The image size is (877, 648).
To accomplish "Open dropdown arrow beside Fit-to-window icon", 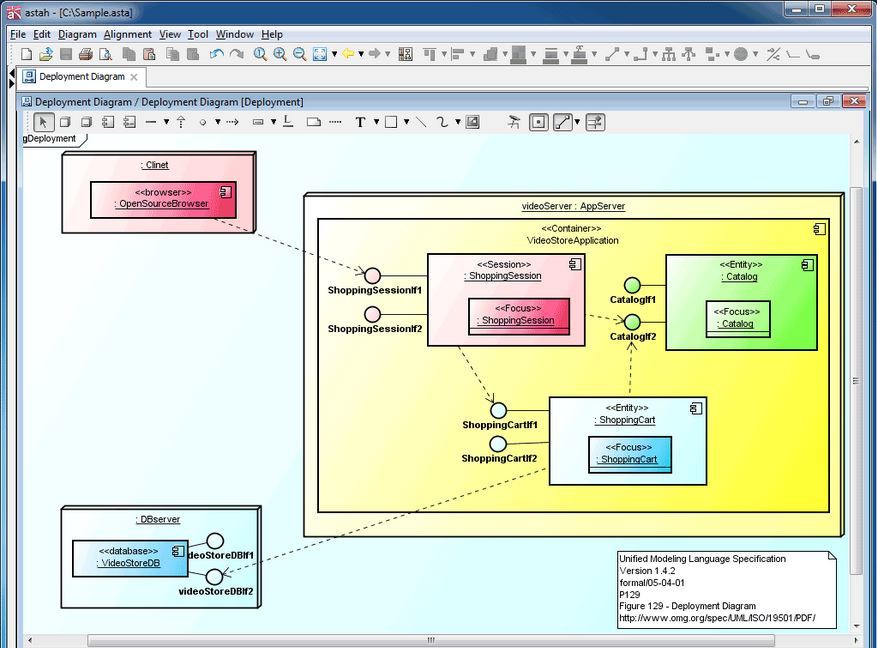I will (334, 55).
